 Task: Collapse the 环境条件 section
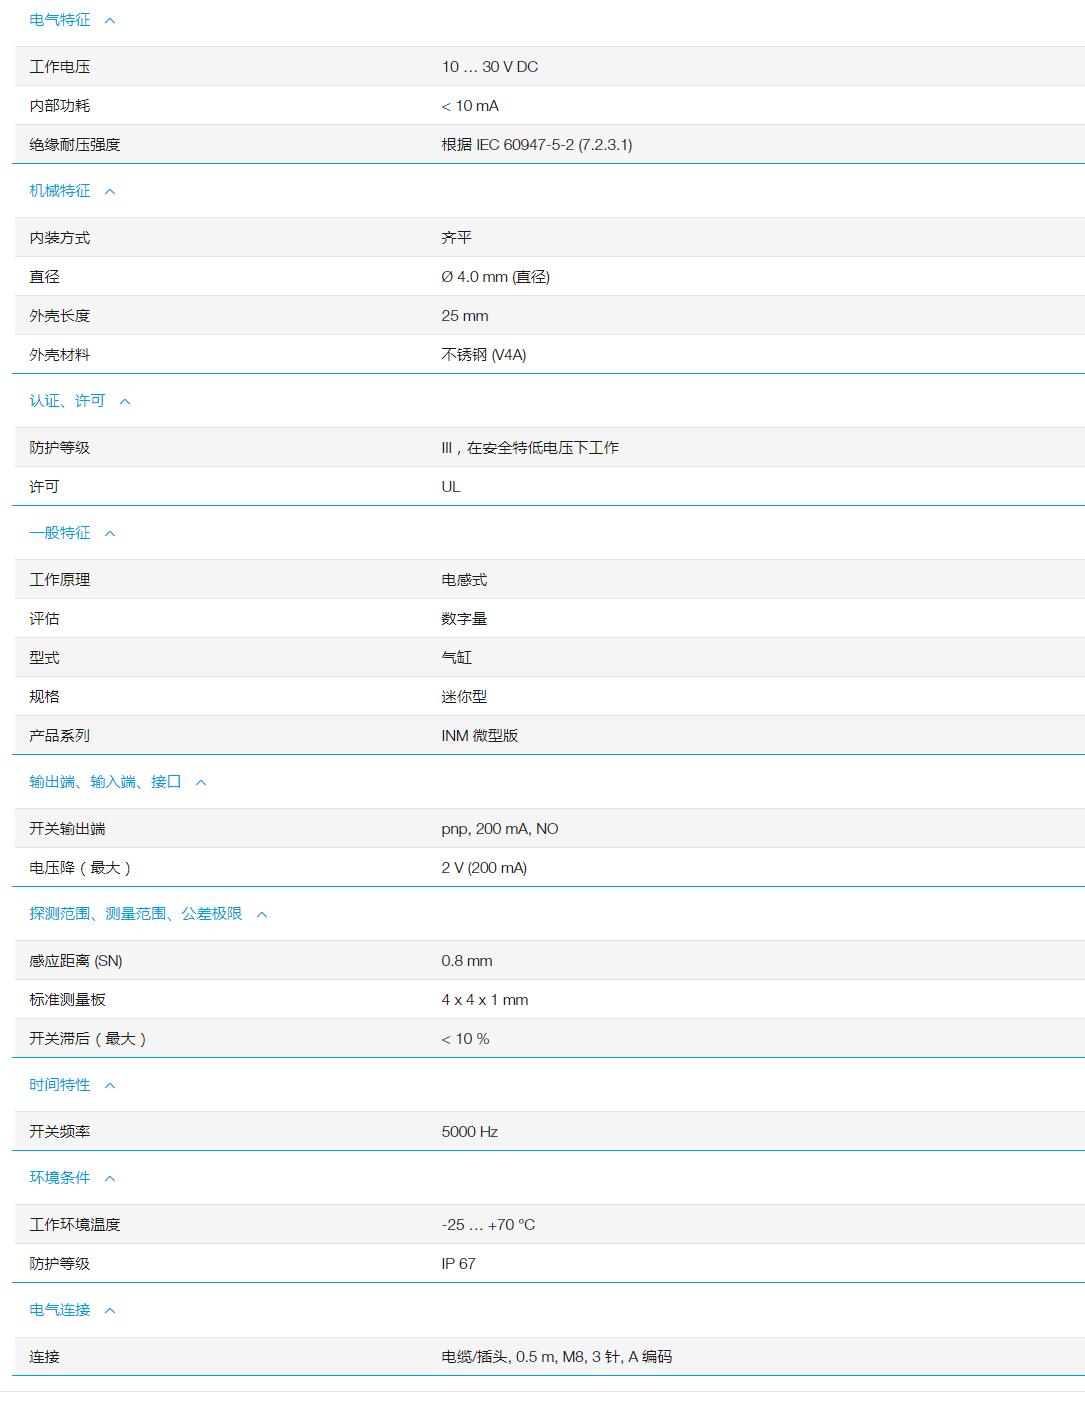(x=110, y=1177)
